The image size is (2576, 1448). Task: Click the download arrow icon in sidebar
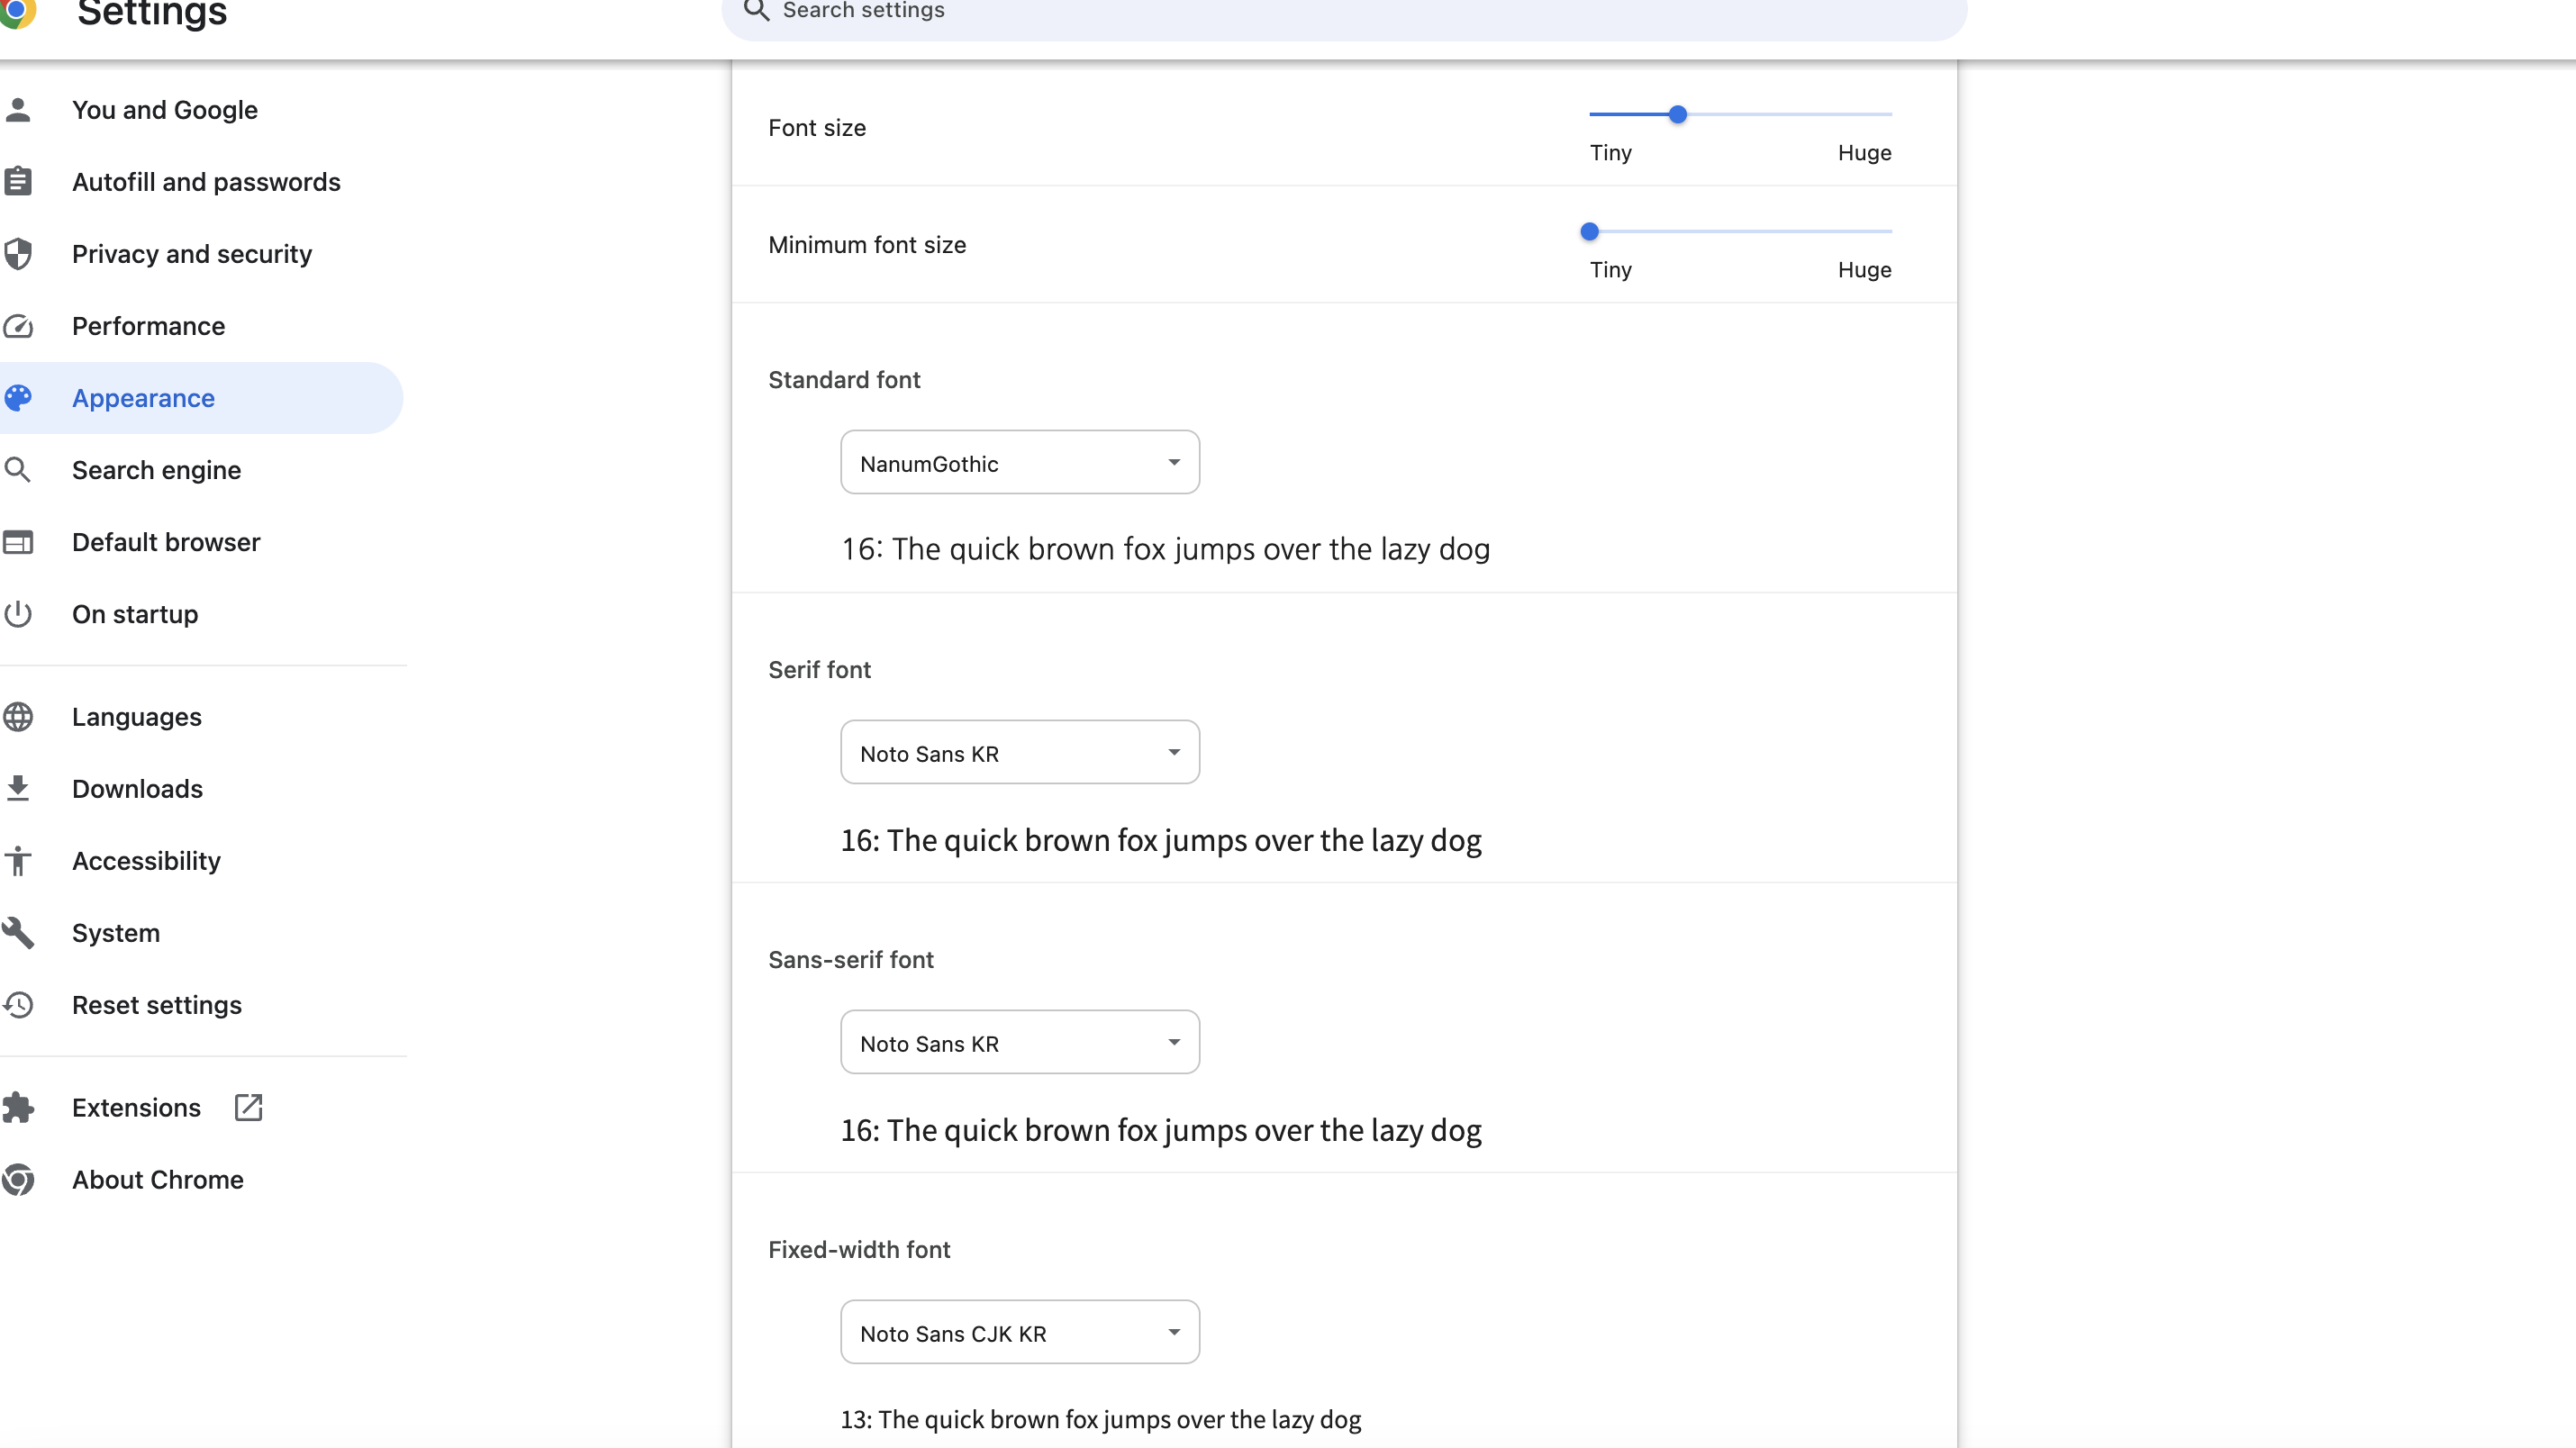[18, 789]
